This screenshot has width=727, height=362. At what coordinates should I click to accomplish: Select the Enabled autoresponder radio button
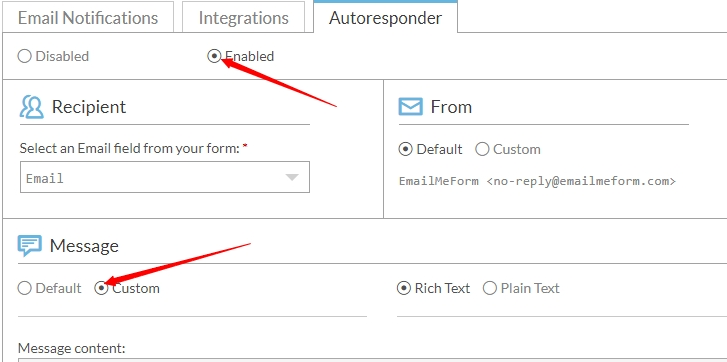[x=214, y=57]
